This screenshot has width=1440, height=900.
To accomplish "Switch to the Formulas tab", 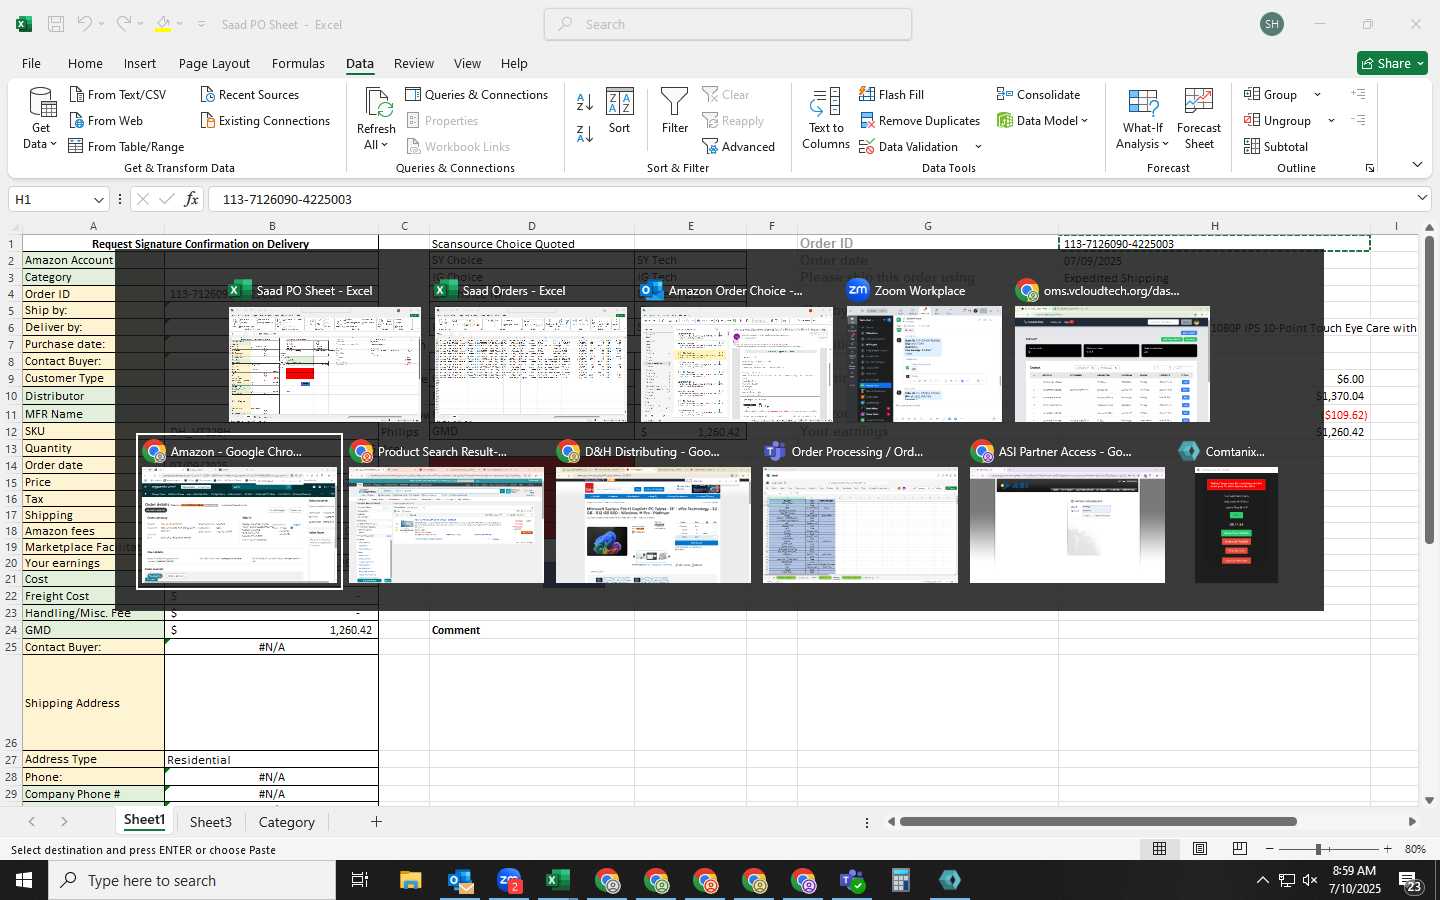I will pos(298,63).
